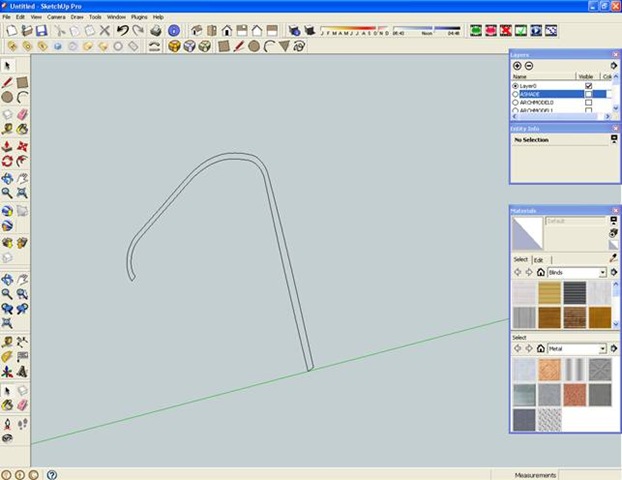Click the Add Layer plus icon

coord(517,65)
